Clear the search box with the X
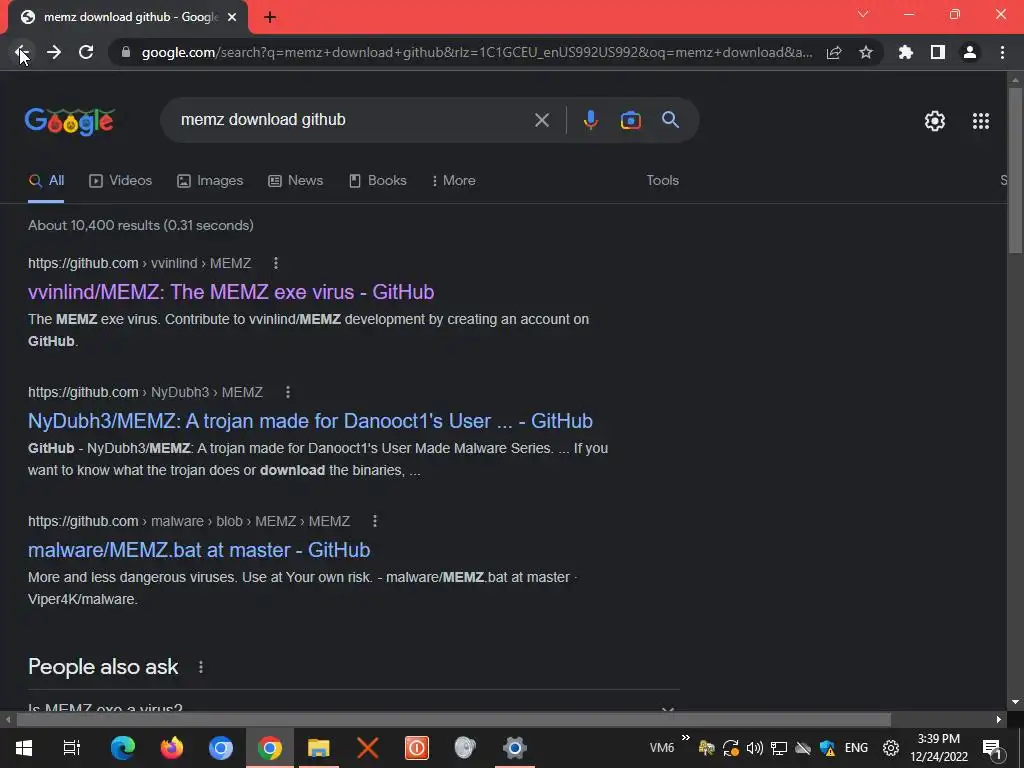1024x768 pixels. tap(542, 120)
